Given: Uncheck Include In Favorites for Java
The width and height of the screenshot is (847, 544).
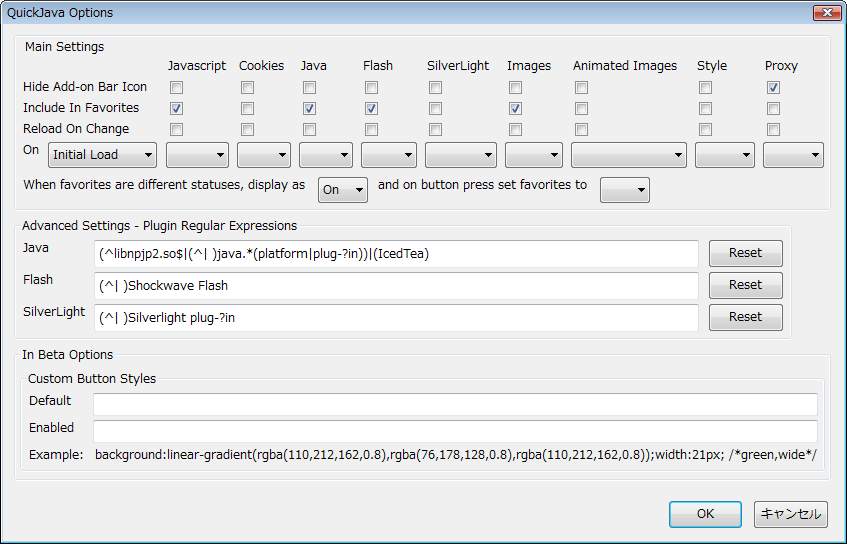Looking at the screenshot, I should [x=309, y=109].
